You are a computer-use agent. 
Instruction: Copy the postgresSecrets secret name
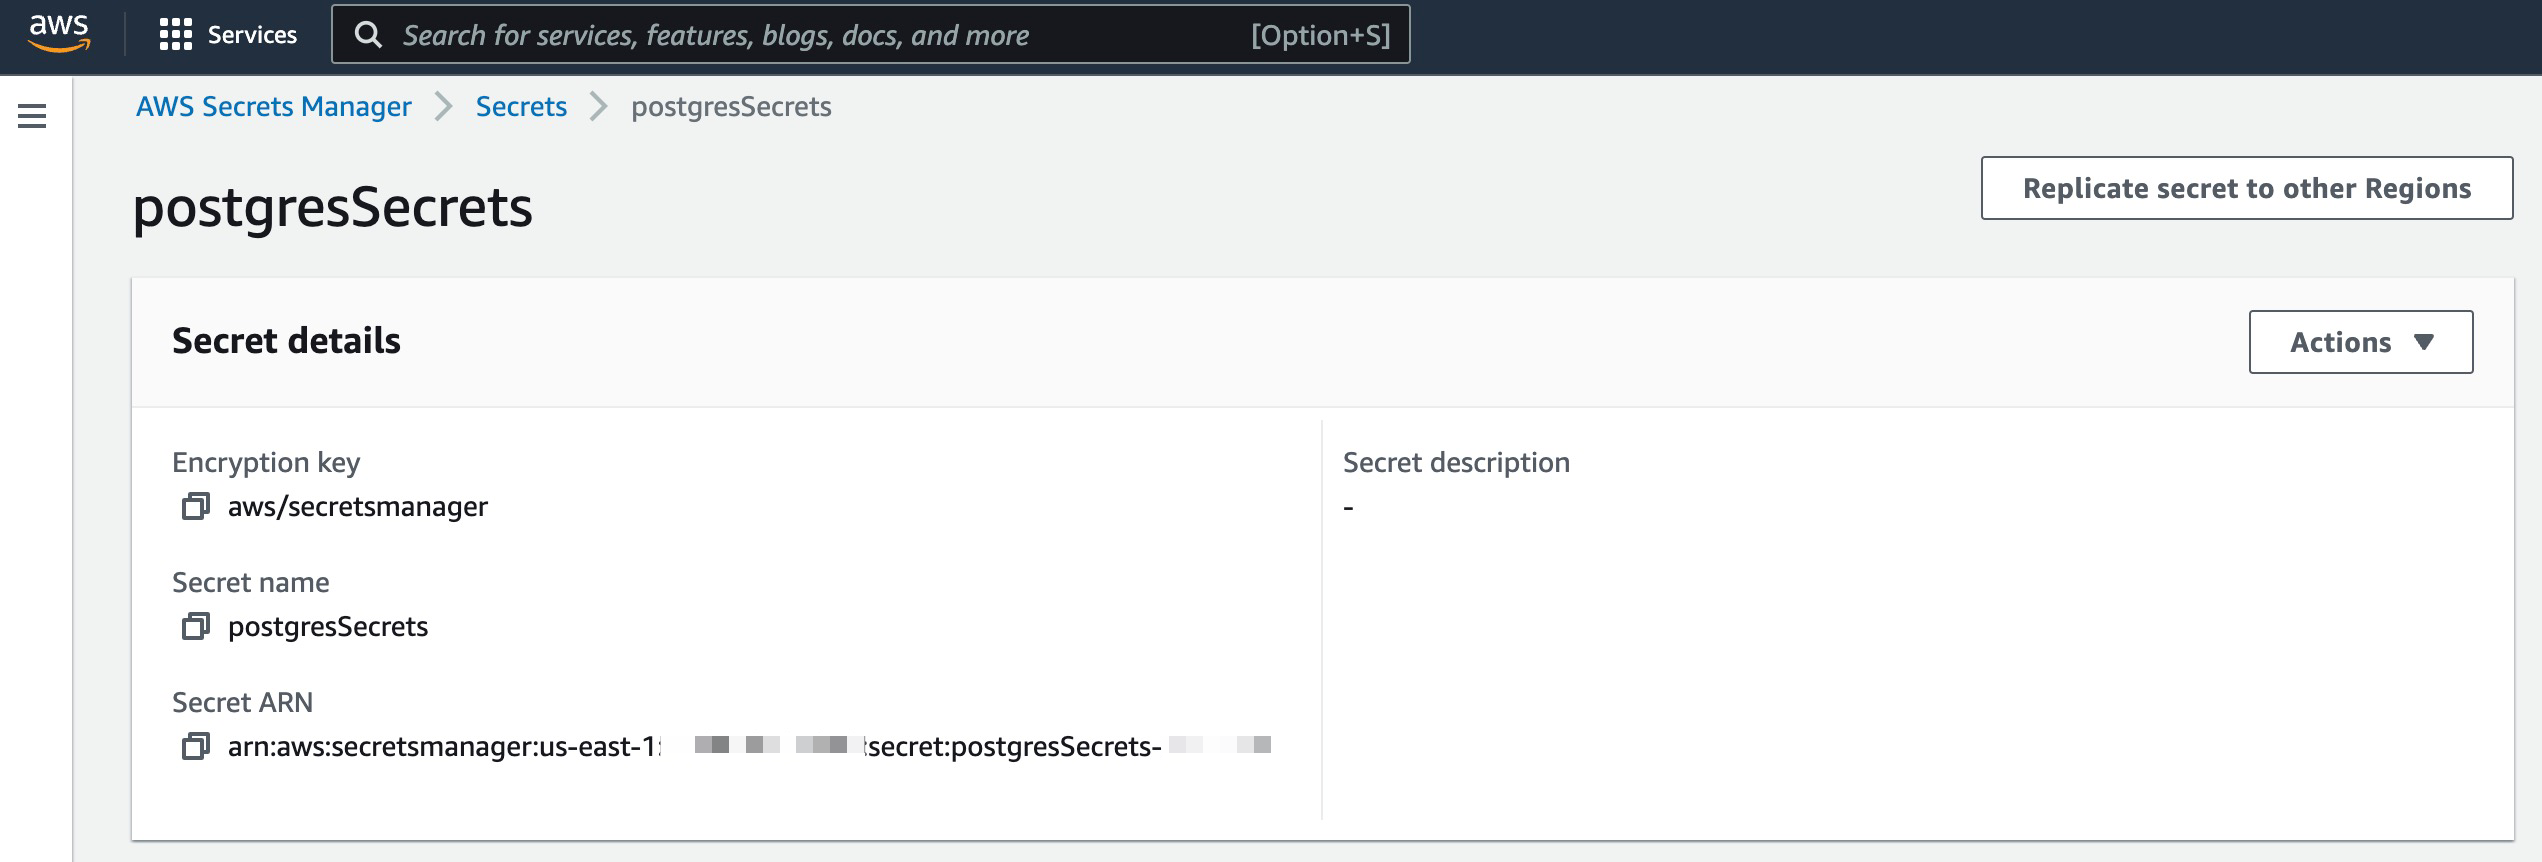pos(195,626)
